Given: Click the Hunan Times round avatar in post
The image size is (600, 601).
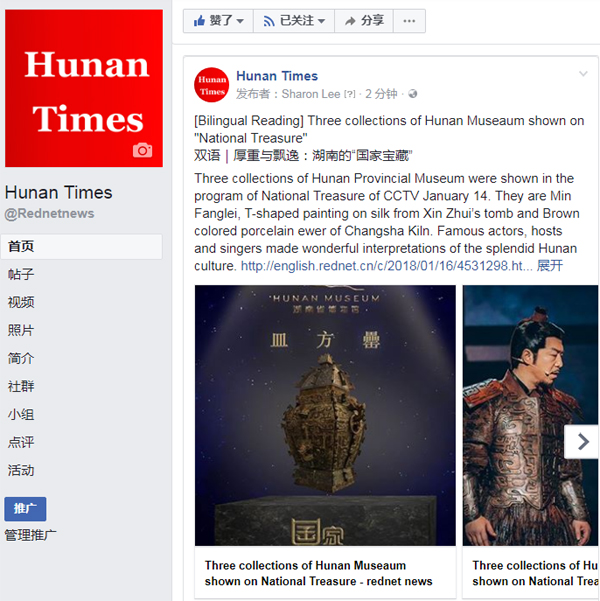Looking at the screenshot, I should coord(211,85).
